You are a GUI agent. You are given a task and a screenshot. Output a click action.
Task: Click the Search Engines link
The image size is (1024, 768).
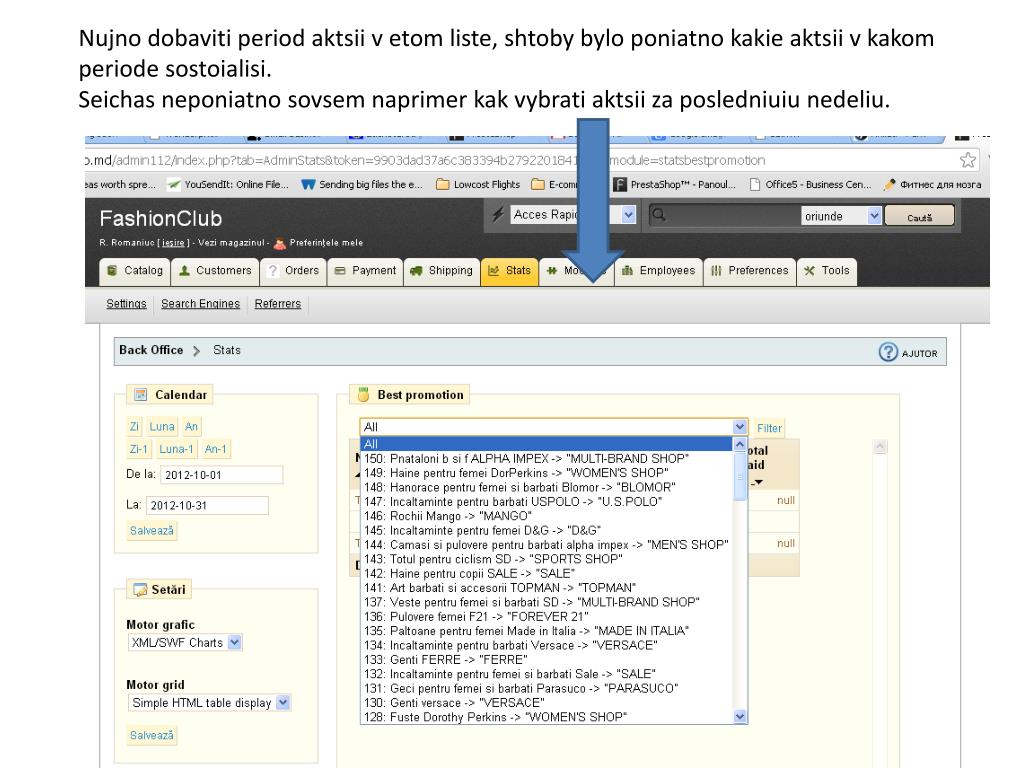tap(200, 304)
